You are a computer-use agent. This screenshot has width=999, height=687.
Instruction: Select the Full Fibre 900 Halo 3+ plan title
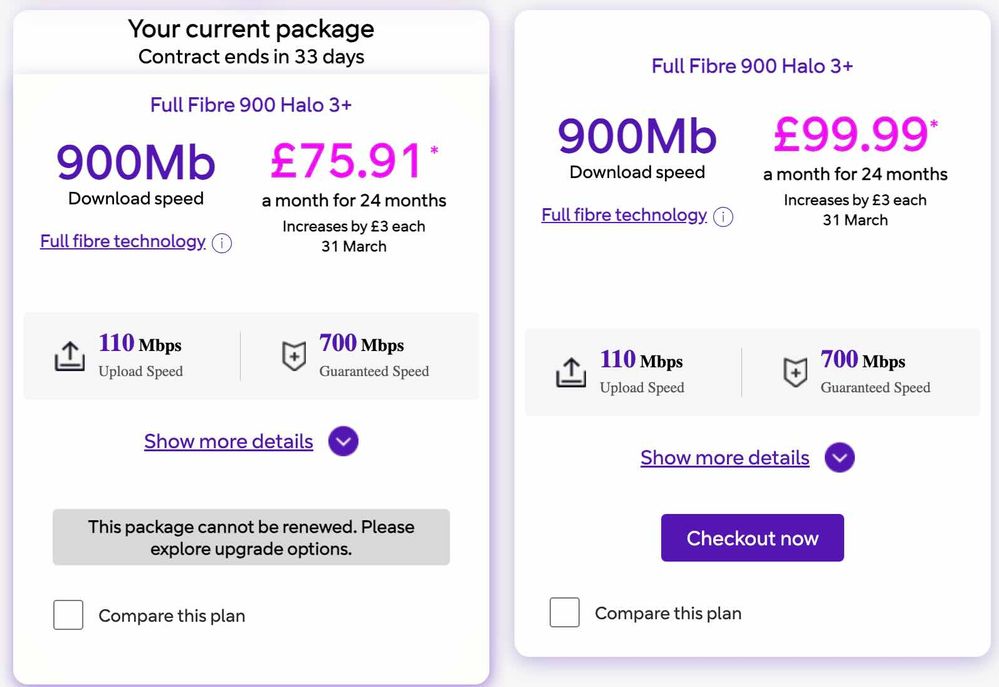pos(751,66)
